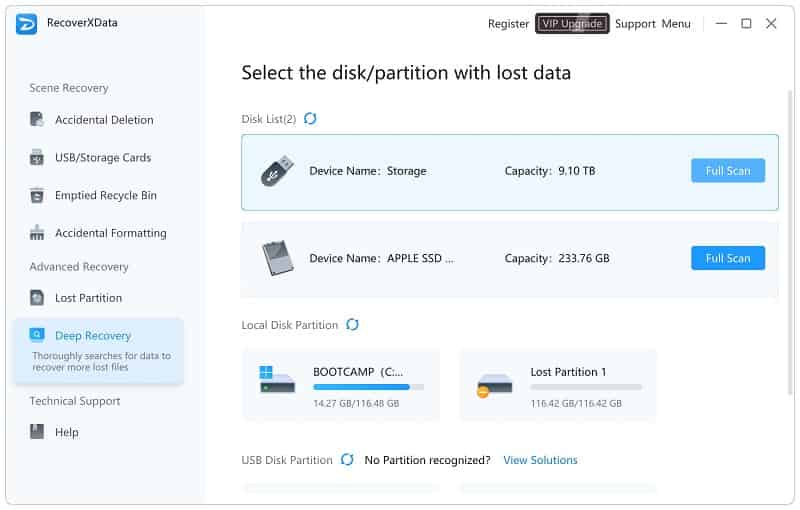Choose Emptied Recycle Bin recovery
The width and height of the screenshot is (800, 510).
(106, 196)
